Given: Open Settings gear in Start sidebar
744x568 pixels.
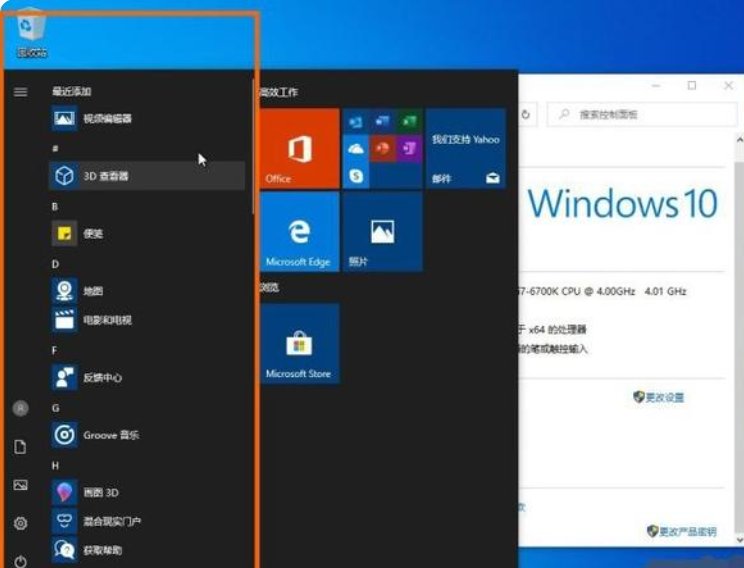Looking at the screenshot, I should tap(20, 523).
